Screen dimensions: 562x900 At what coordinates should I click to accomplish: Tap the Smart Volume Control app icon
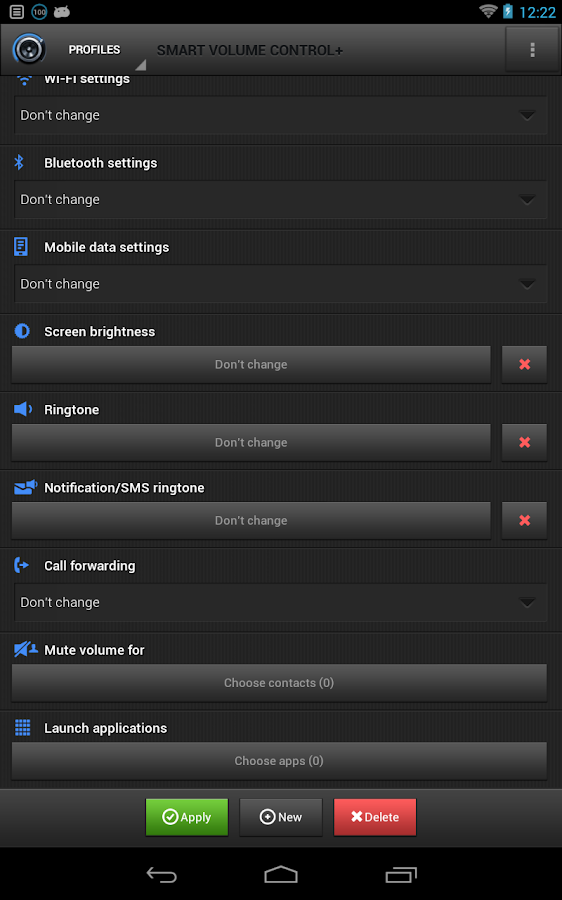(29, 49)
